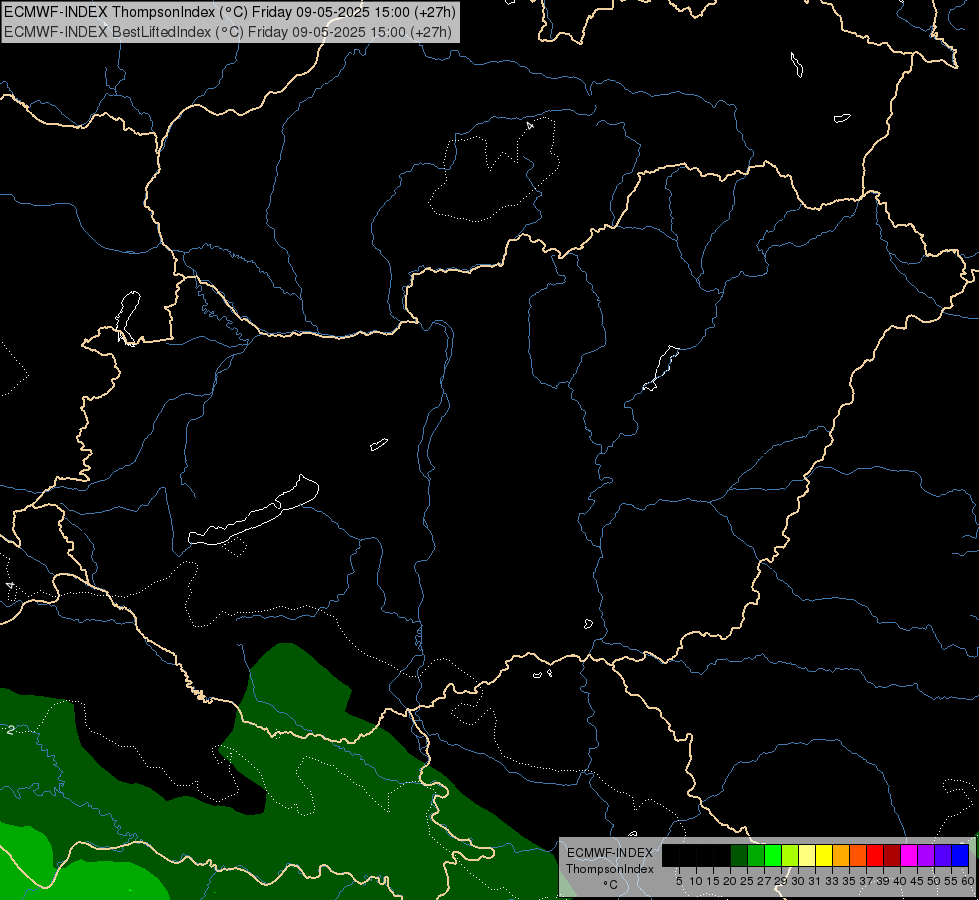Click the contour label 2 at left edge

click(x=11, y=729)
